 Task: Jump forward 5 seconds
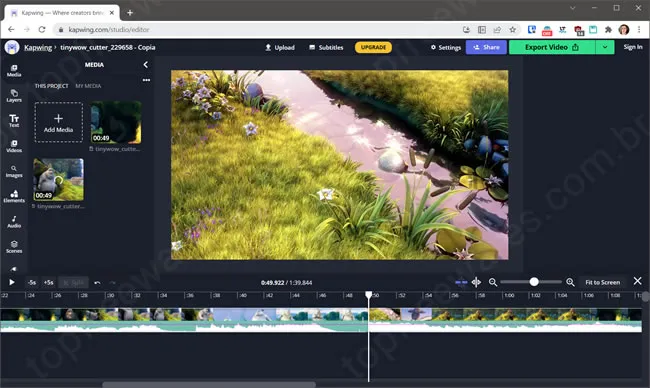(49, 282)
